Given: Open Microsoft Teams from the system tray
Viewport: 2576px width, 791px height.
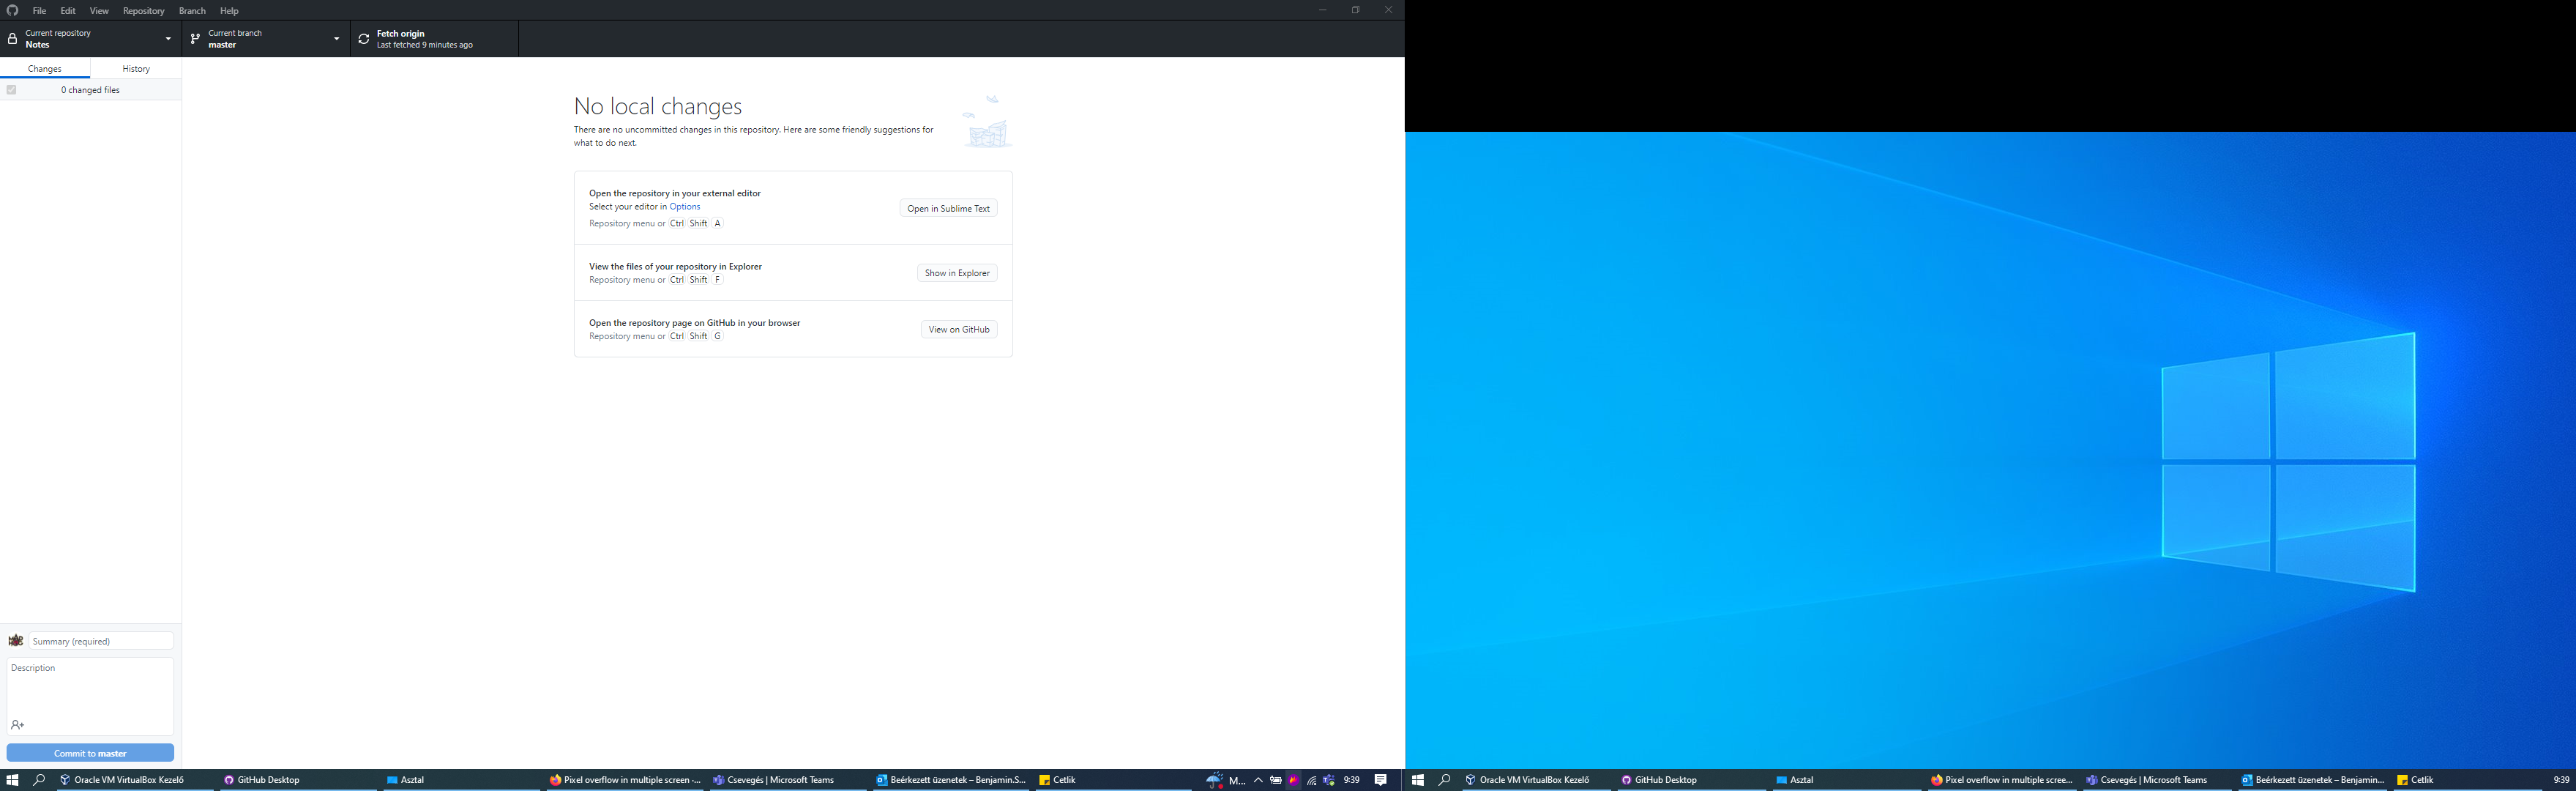Looking at the screenshot, I should [1328, 781].
